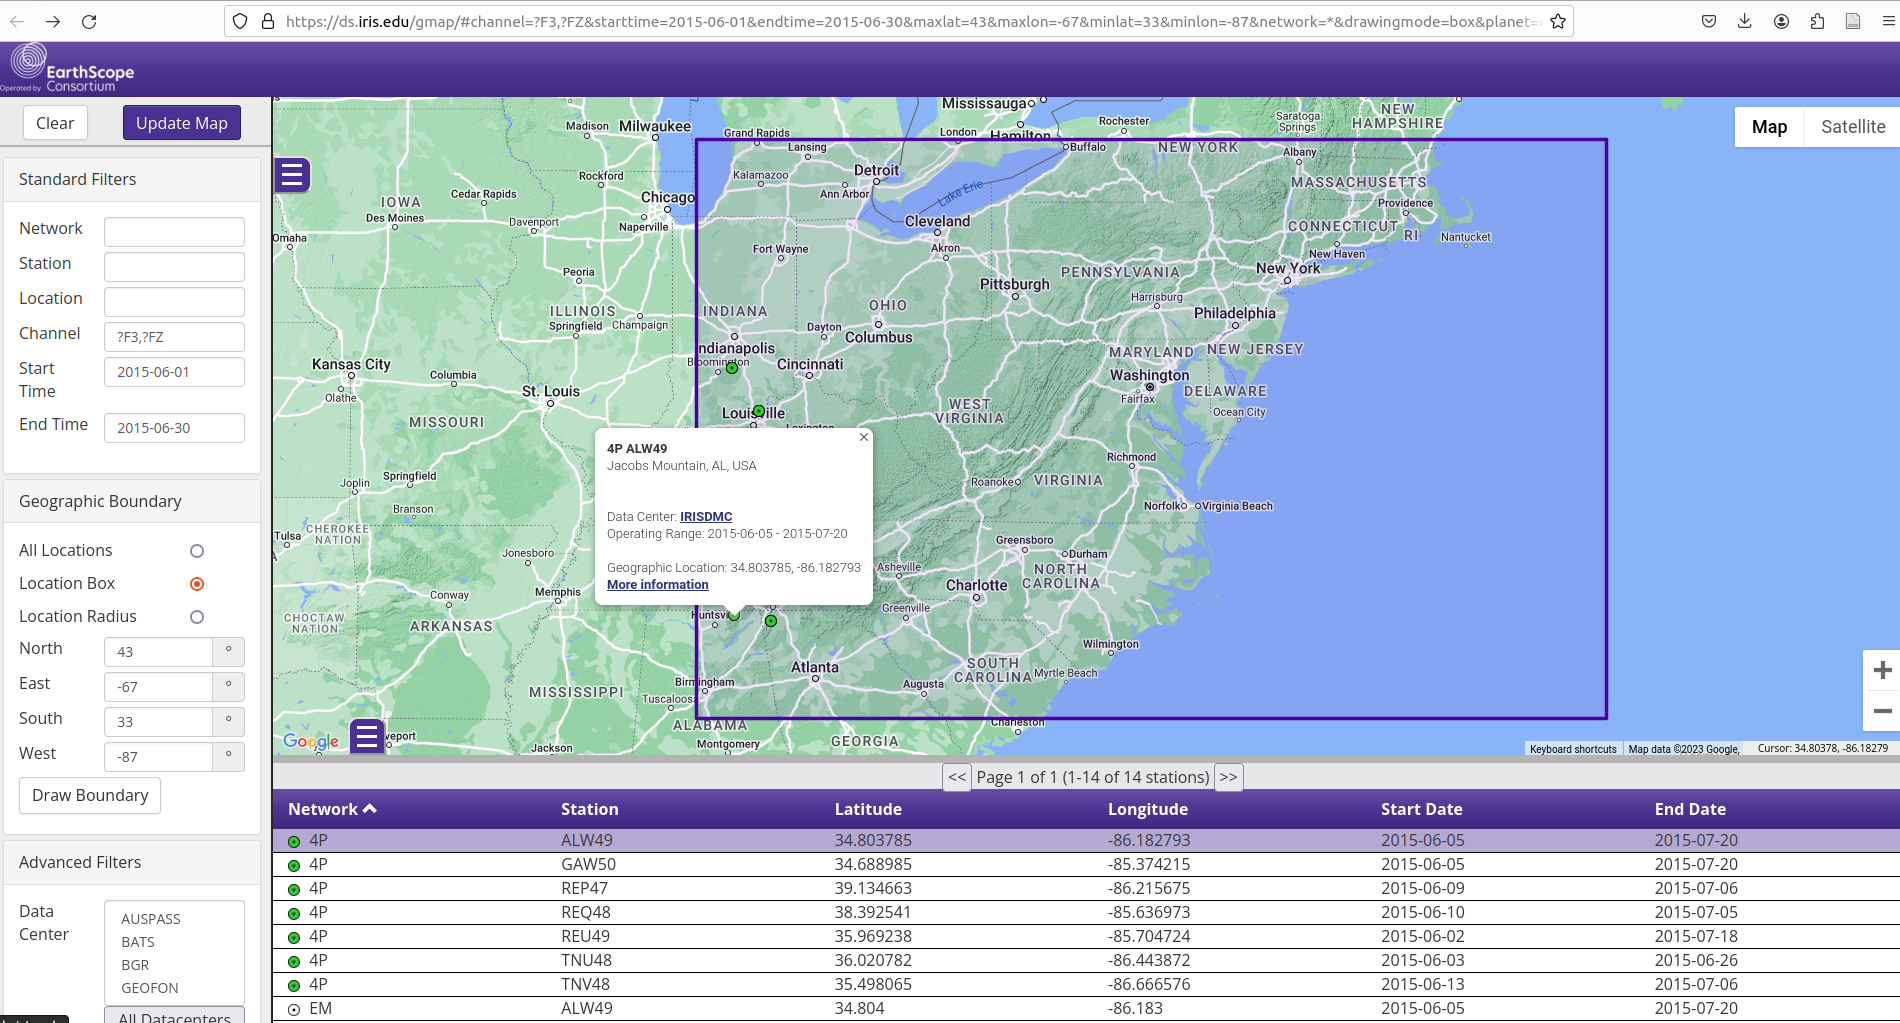Sort by the End Date column header
1900x1023 pixels.
click(1690, 809)
